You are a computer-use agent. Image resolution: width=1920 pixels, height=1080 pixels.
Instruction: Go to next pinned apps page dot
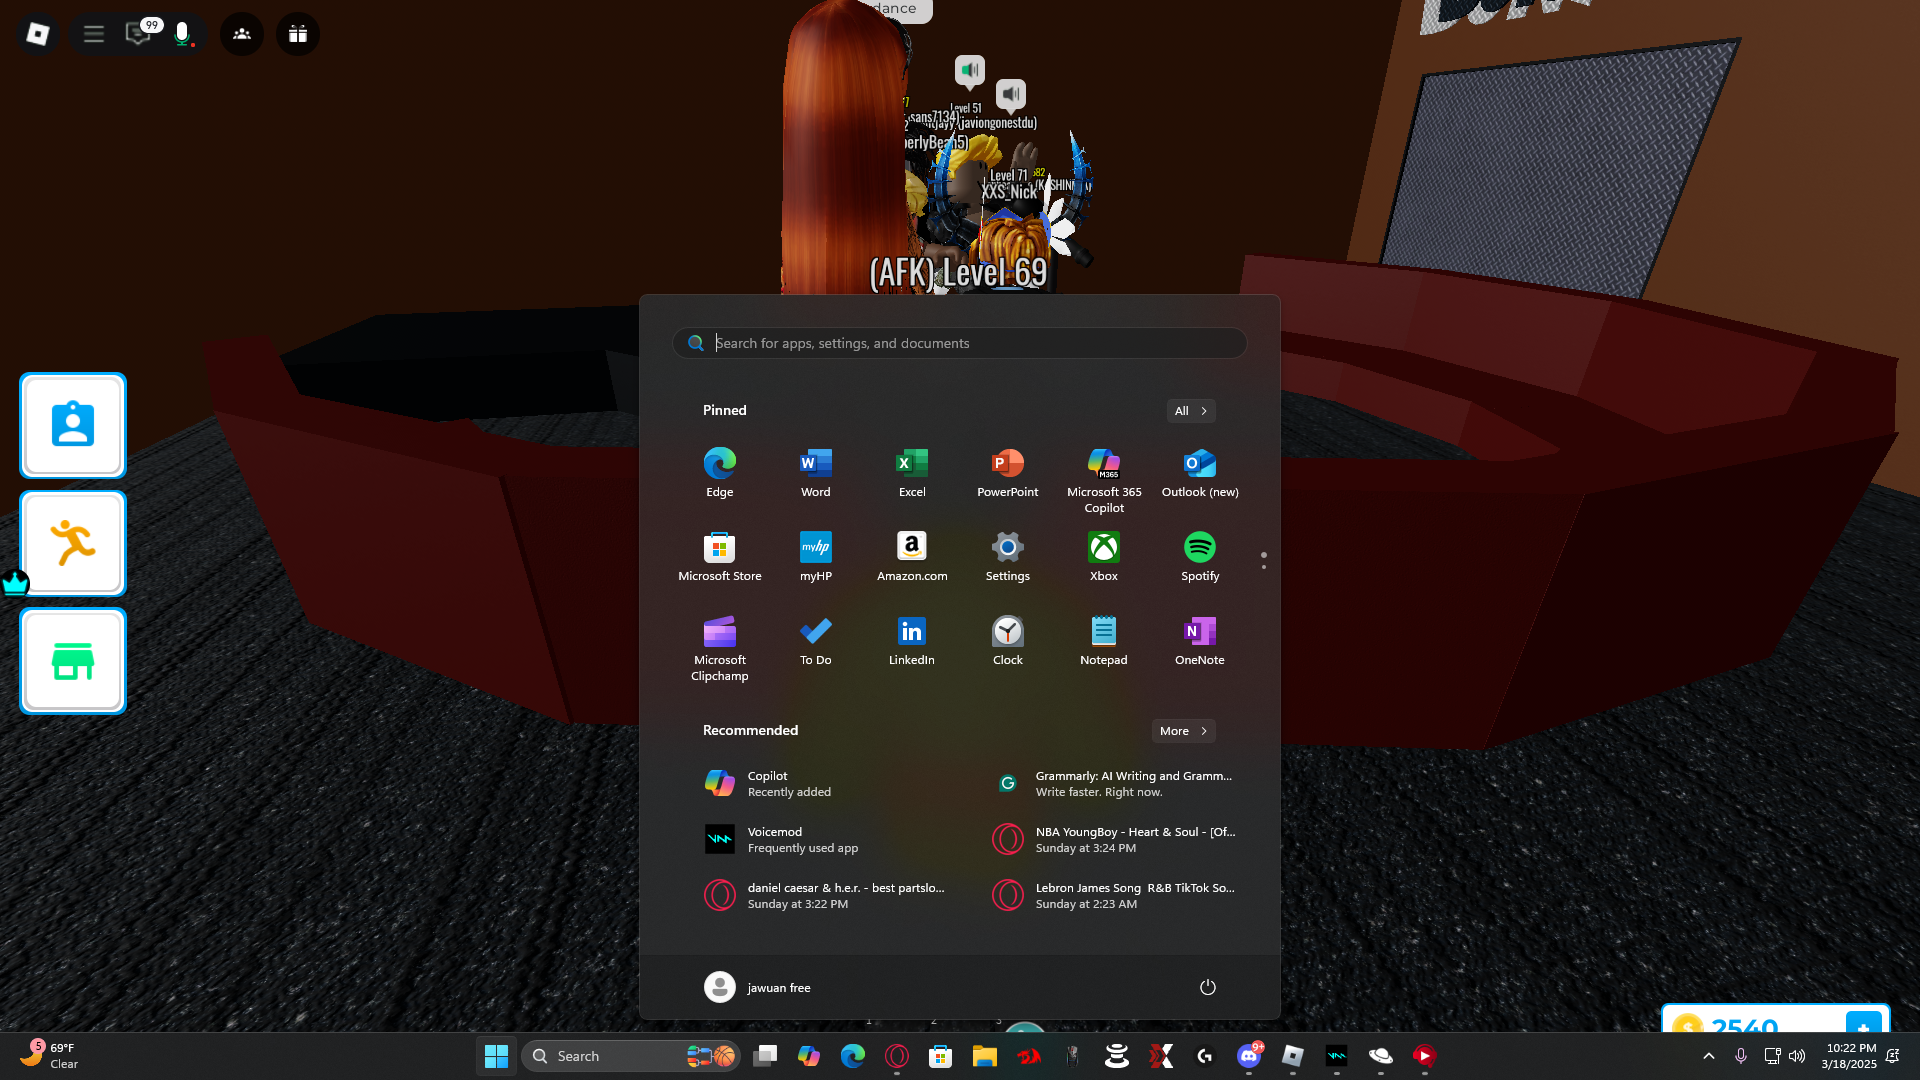[x=1264, y=567]
